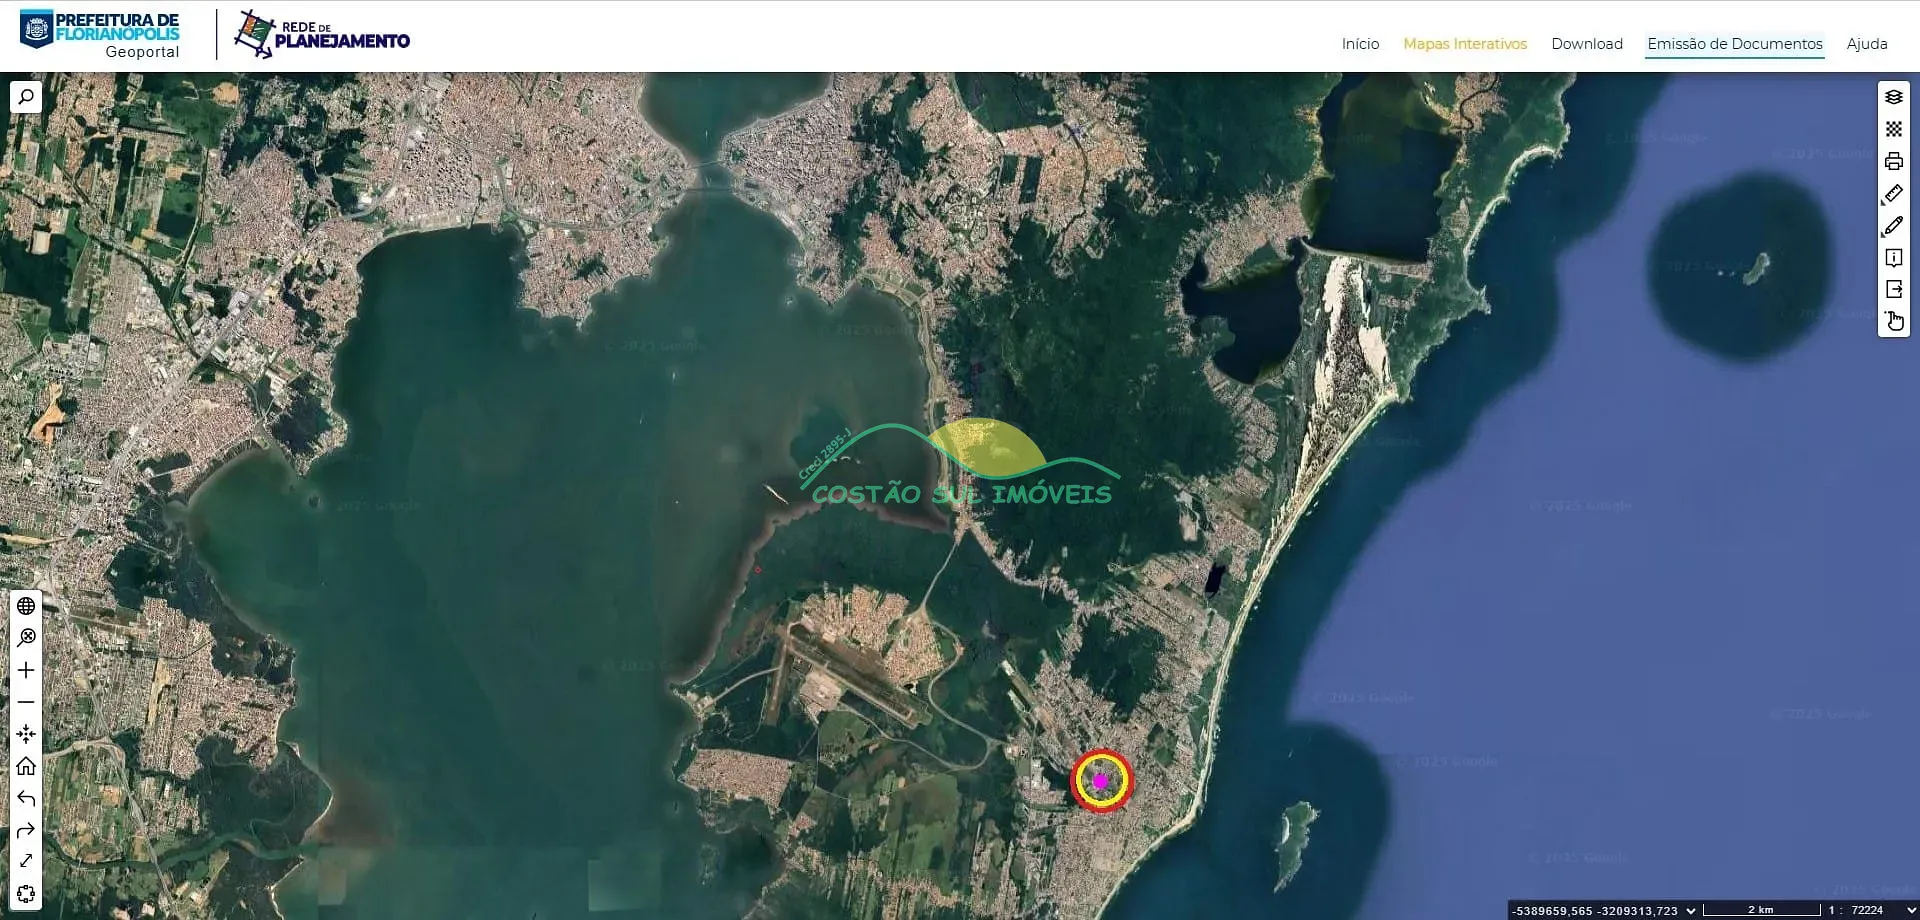Click the coordinates readout -5389659,565 -3209313,723
Screen dimensions: 1920x920
1595,911
